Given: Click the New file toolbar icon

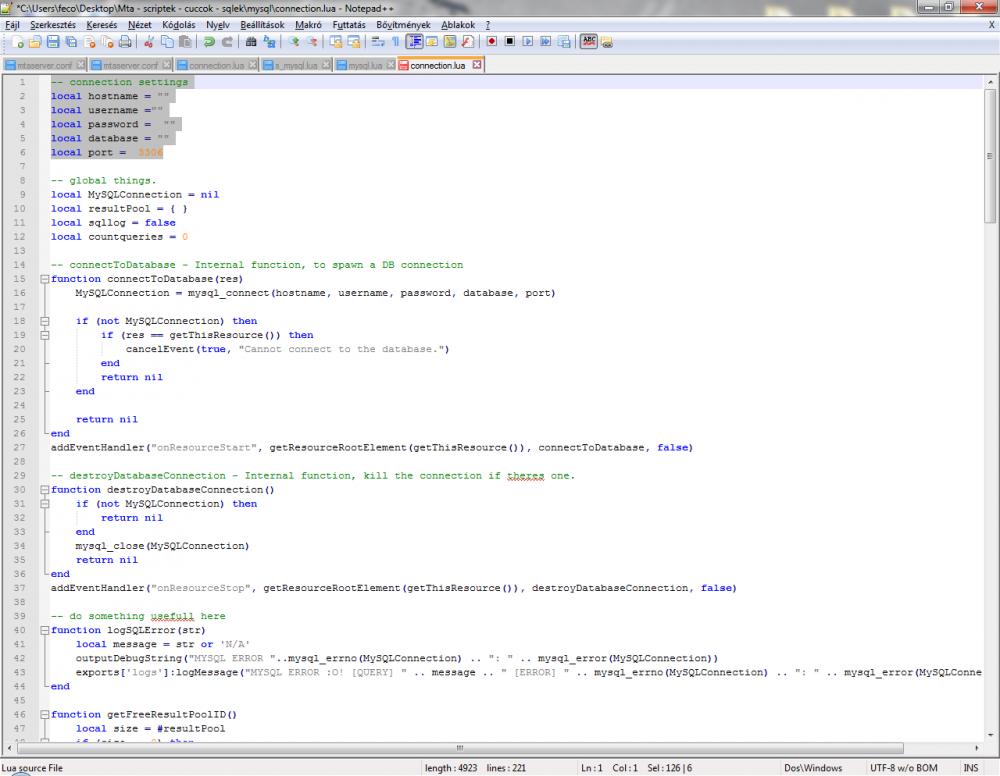Looking at the screenshot, I should [x=18, y=42].
